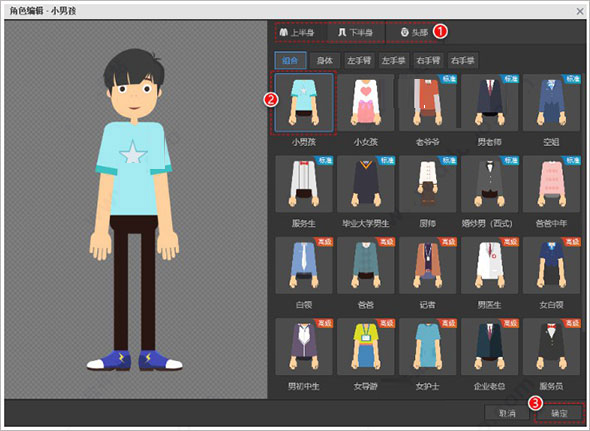This screenshot has width=590, height=431.
Task: Choose the 厨师 outfit thumbnail
Action: click(x=427, y=184)
